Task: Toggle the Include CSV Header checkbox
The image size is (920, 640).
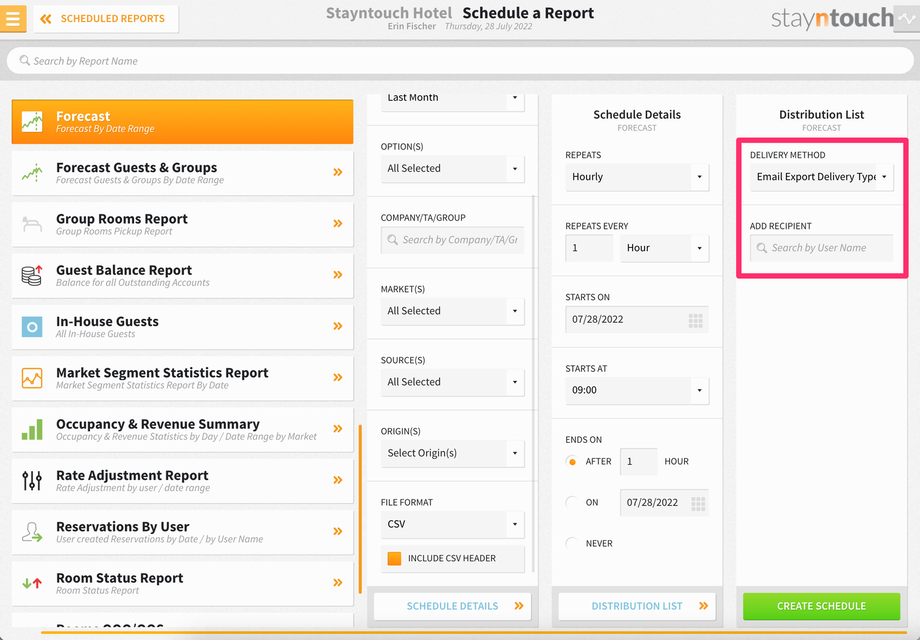Action: [x=394, y=558]
